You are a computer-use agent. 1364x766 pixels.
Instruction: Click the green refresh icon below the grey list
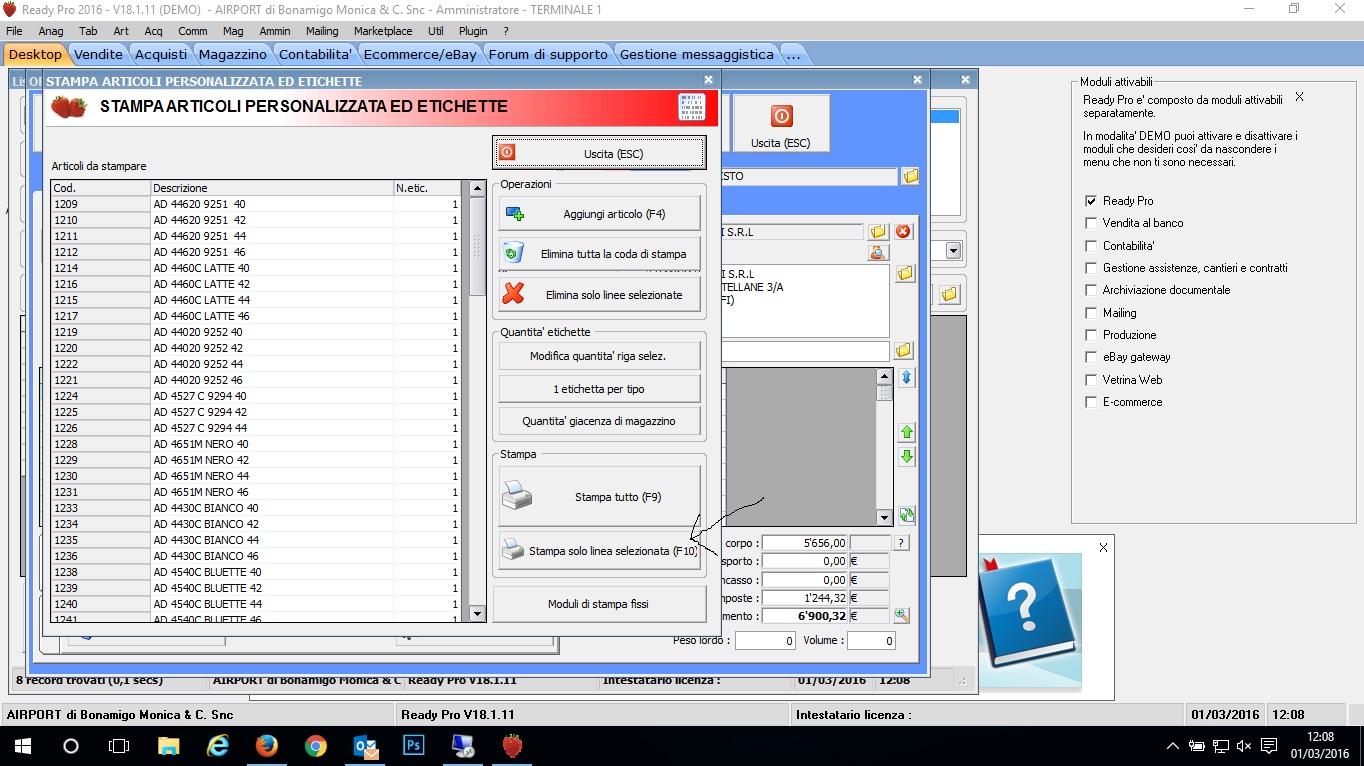pos(907,515)
